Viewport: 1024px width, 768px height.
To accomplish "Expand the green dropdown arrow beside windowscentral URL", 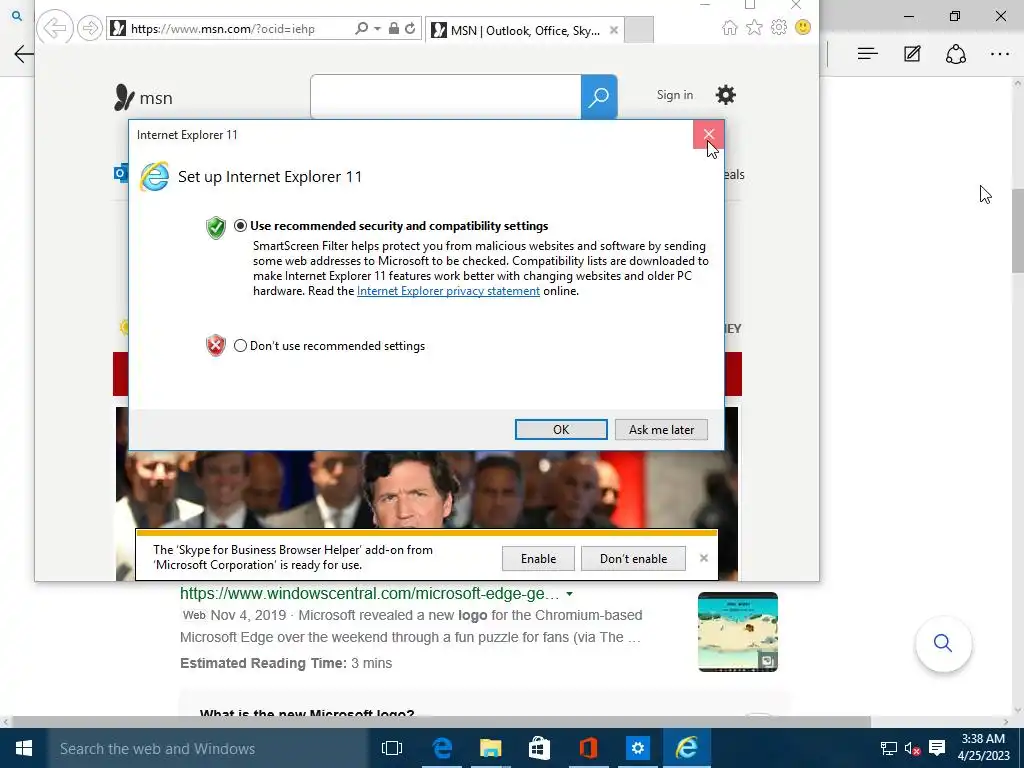I will [x=569, y=594].
